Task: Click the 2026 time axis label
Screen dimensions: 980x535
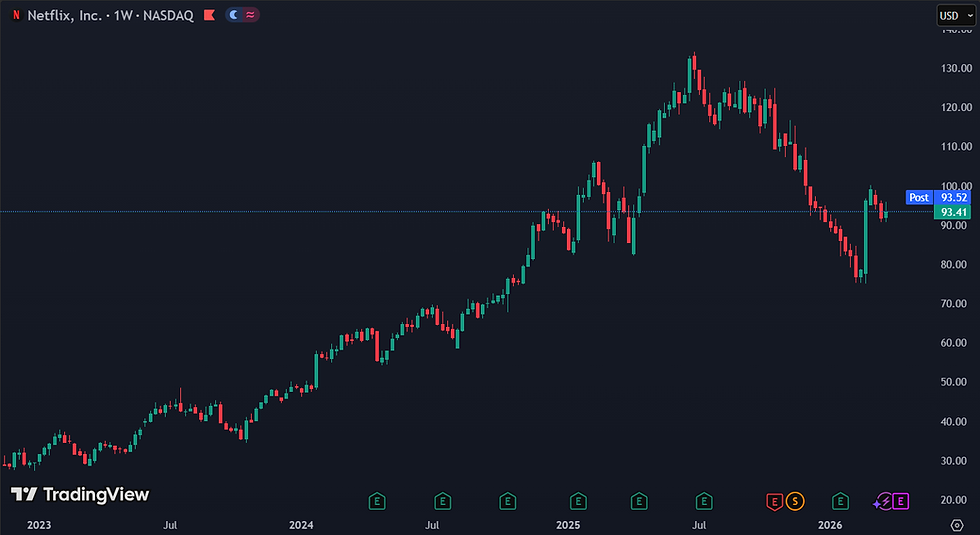Action: pyautogui.click(x=830, y=525)
